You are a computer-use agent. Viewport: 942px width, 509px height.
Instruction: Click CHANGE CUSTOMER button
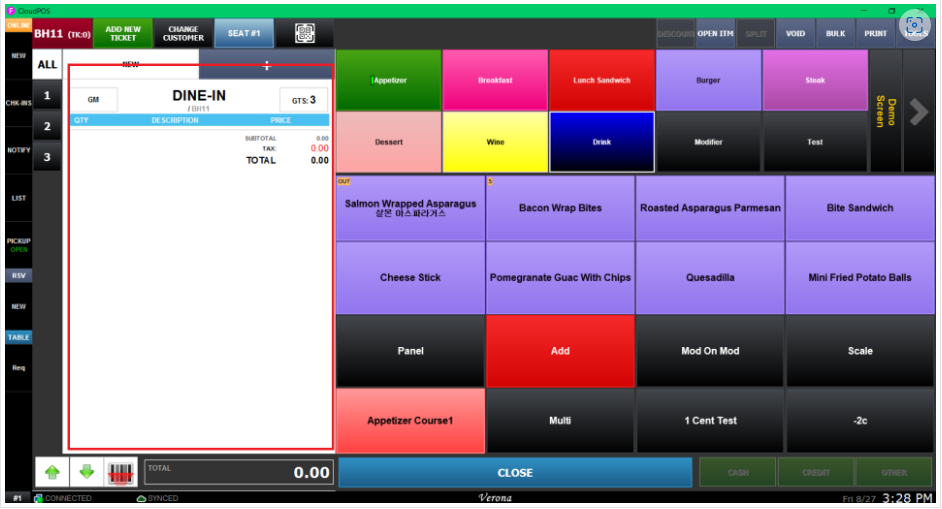tap(183, 33)
